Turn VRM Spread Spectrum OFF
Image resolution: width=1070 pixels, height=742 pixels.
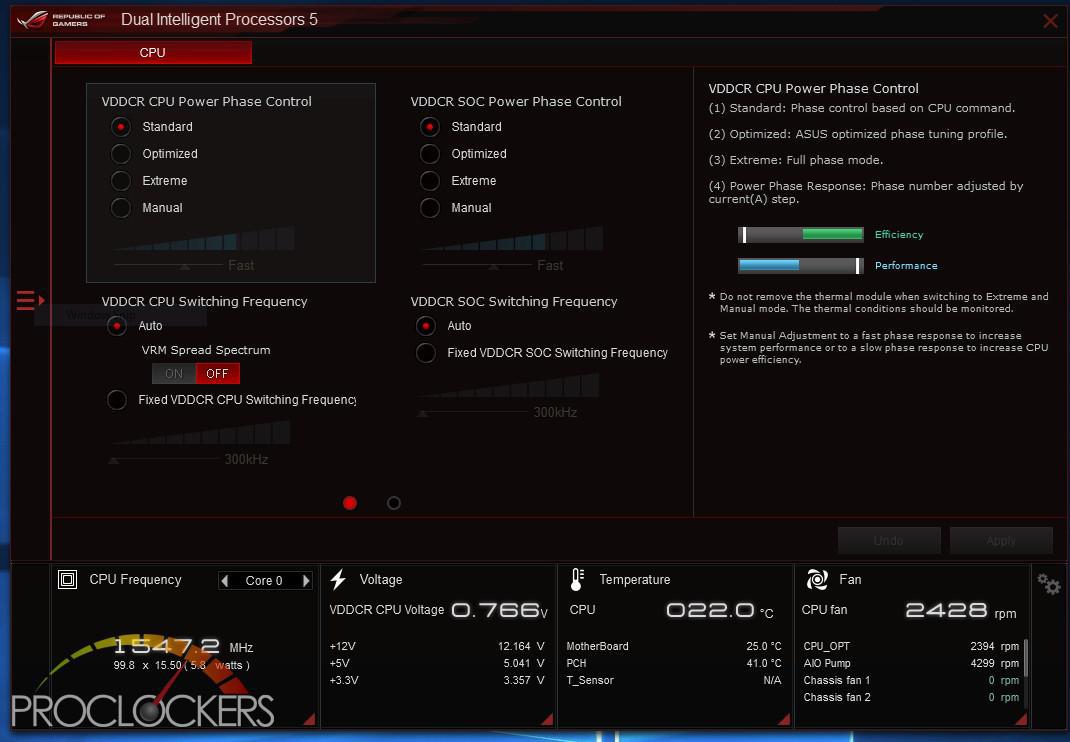coord(218,373)
